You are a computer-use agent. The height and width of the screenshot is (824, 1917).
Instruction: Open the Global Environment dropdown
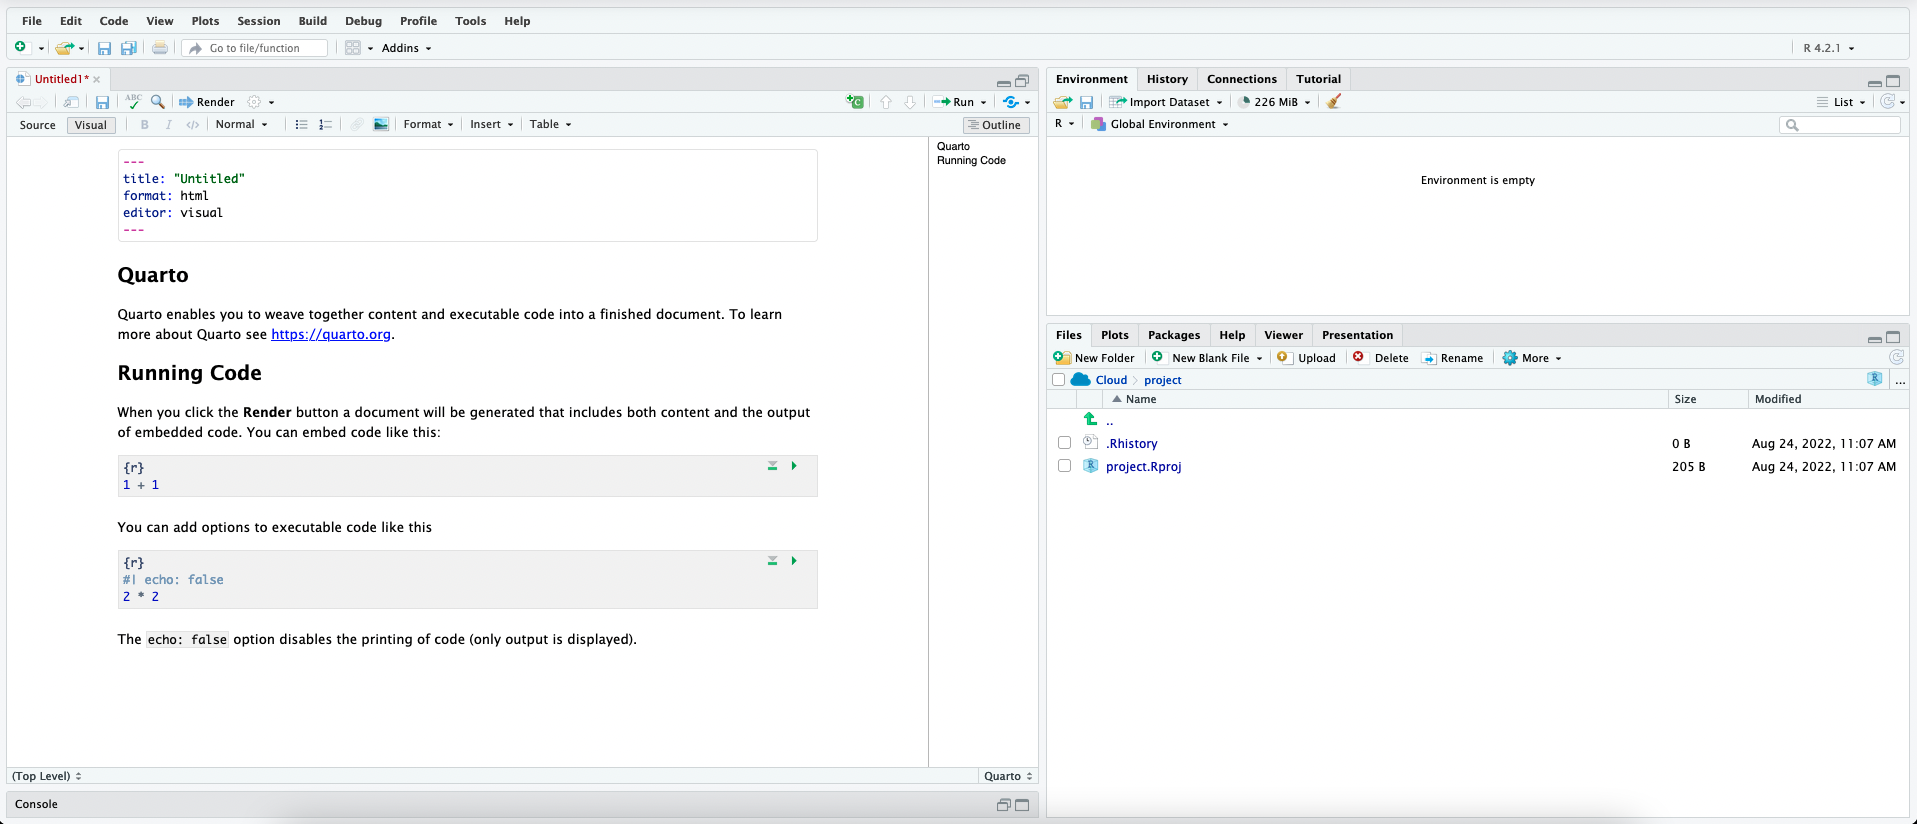pos(1160,124)
